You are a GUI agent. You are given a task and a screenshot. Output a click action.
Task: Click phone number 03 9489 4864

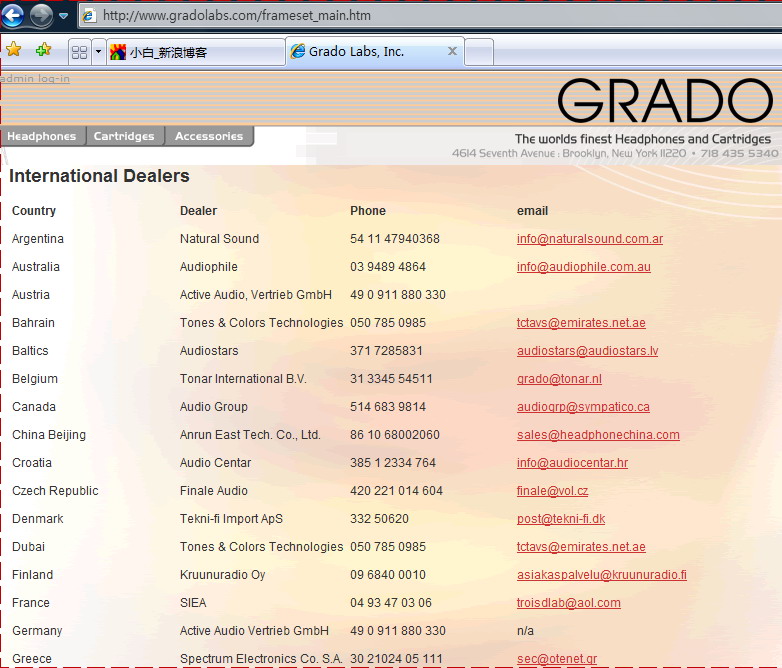388,267
